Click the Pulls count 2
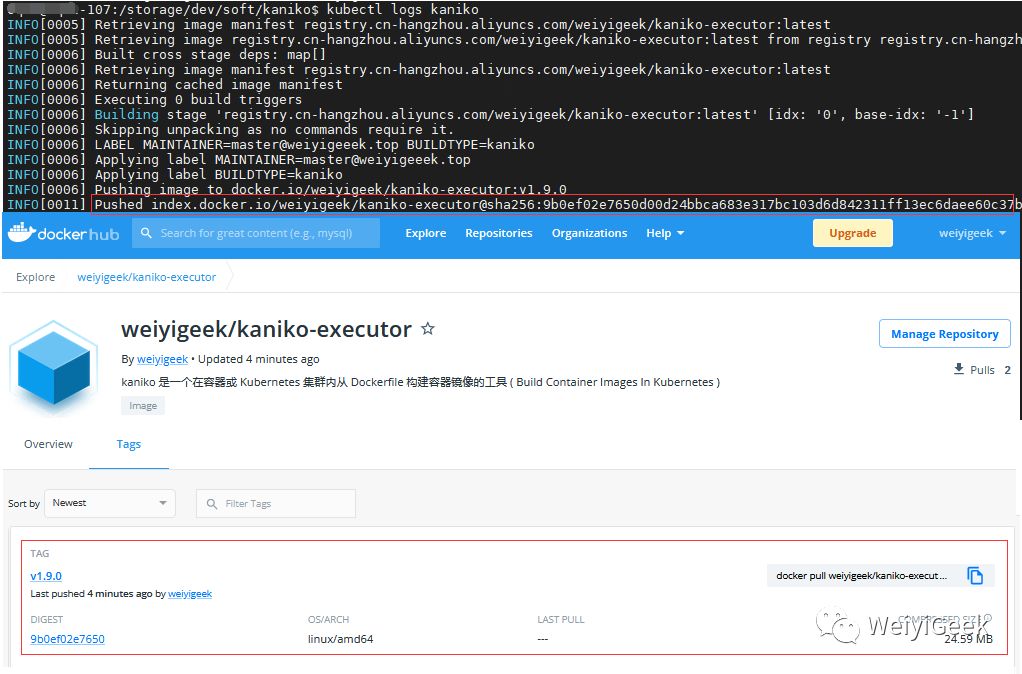This screenshot has height=674, width=1022. (1007, 370)
